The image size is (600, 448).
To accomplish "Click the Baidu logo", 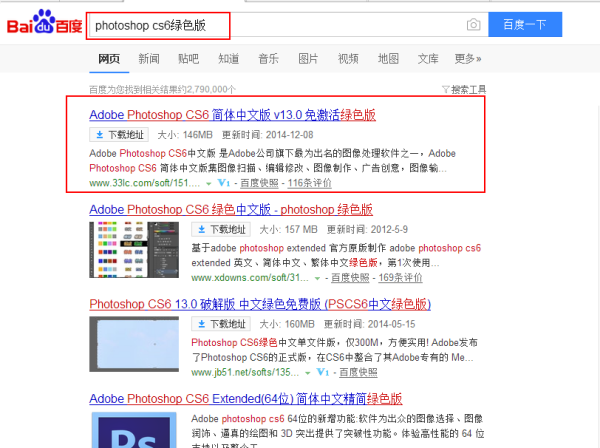I will 44,22.
